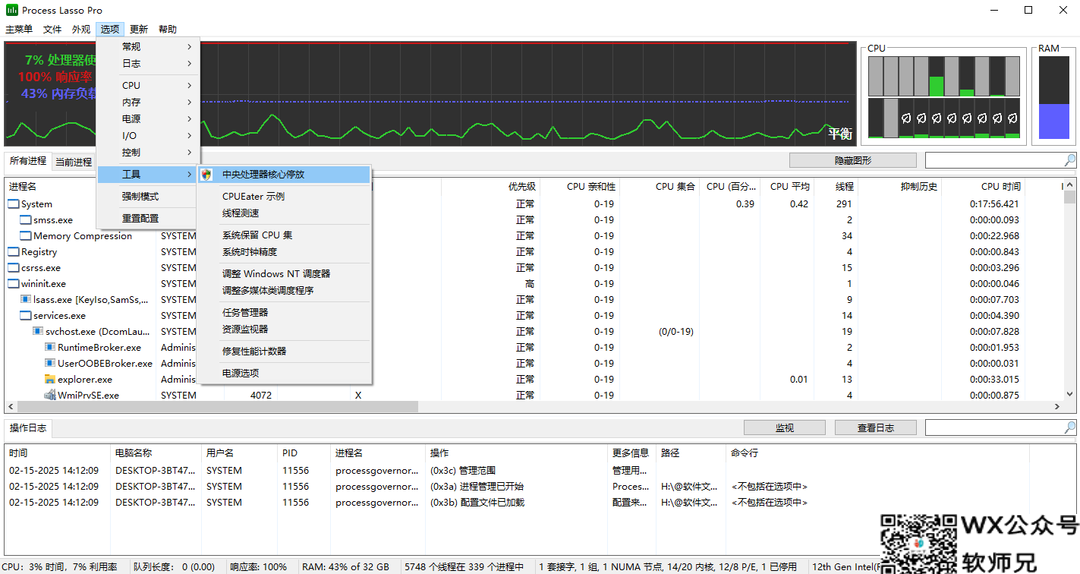Image resolution: width=1080 pixels, height=574 pixels.
Task: Open the 更新 menu
Action: pos(138,29)
